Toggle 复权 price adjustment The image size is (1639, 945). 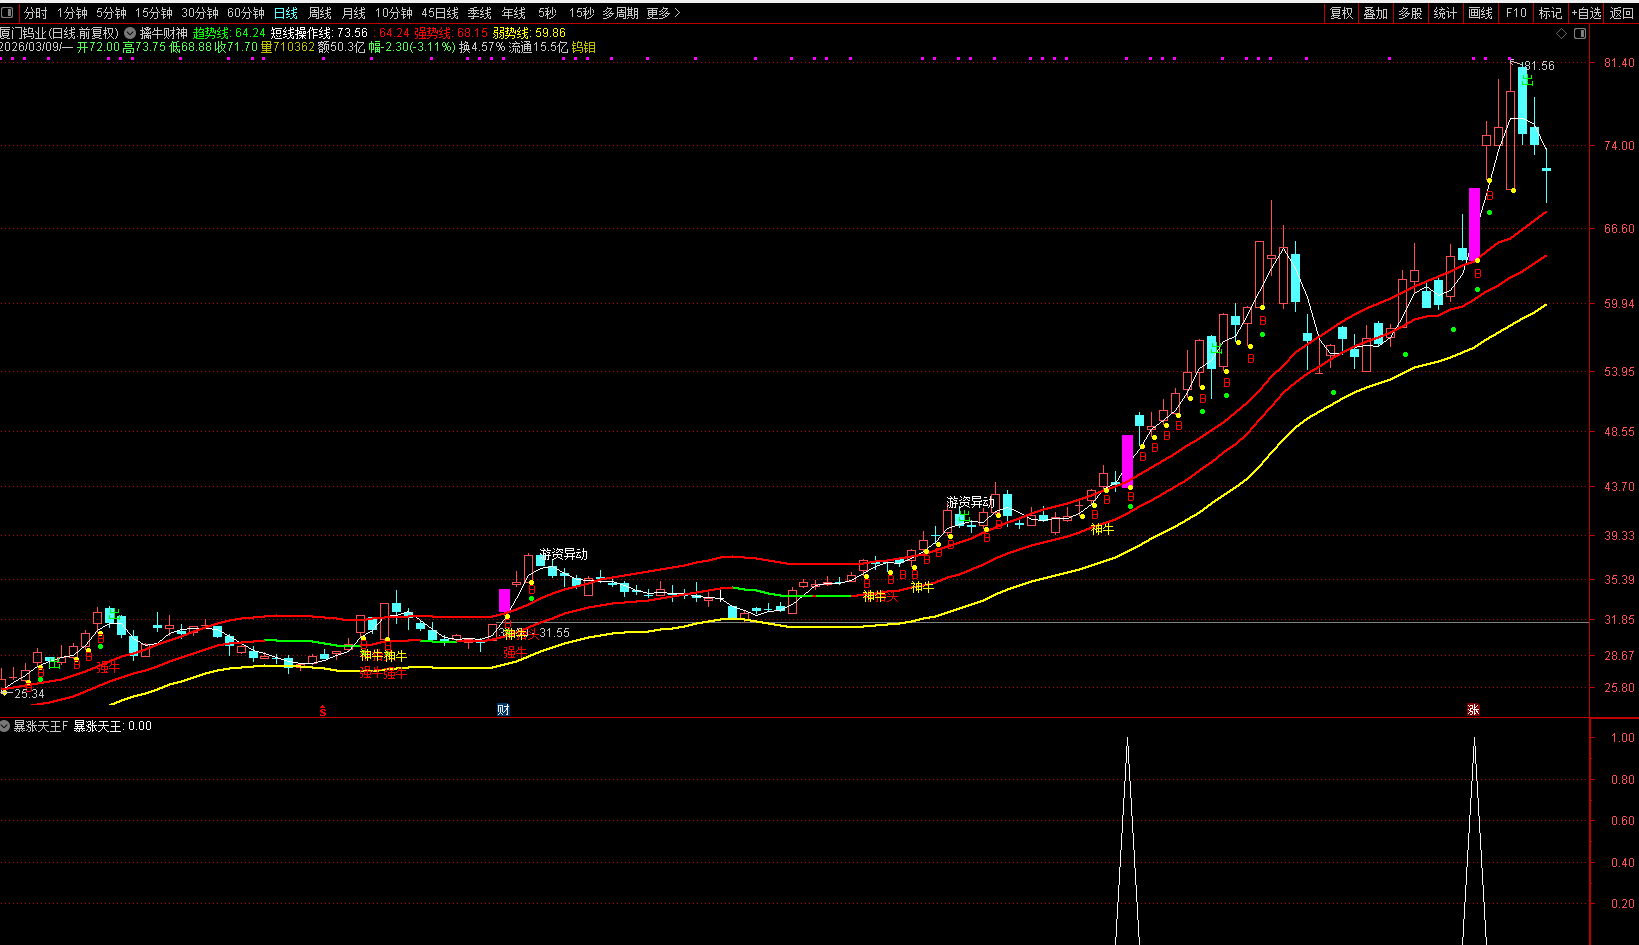coord(1341,13)
